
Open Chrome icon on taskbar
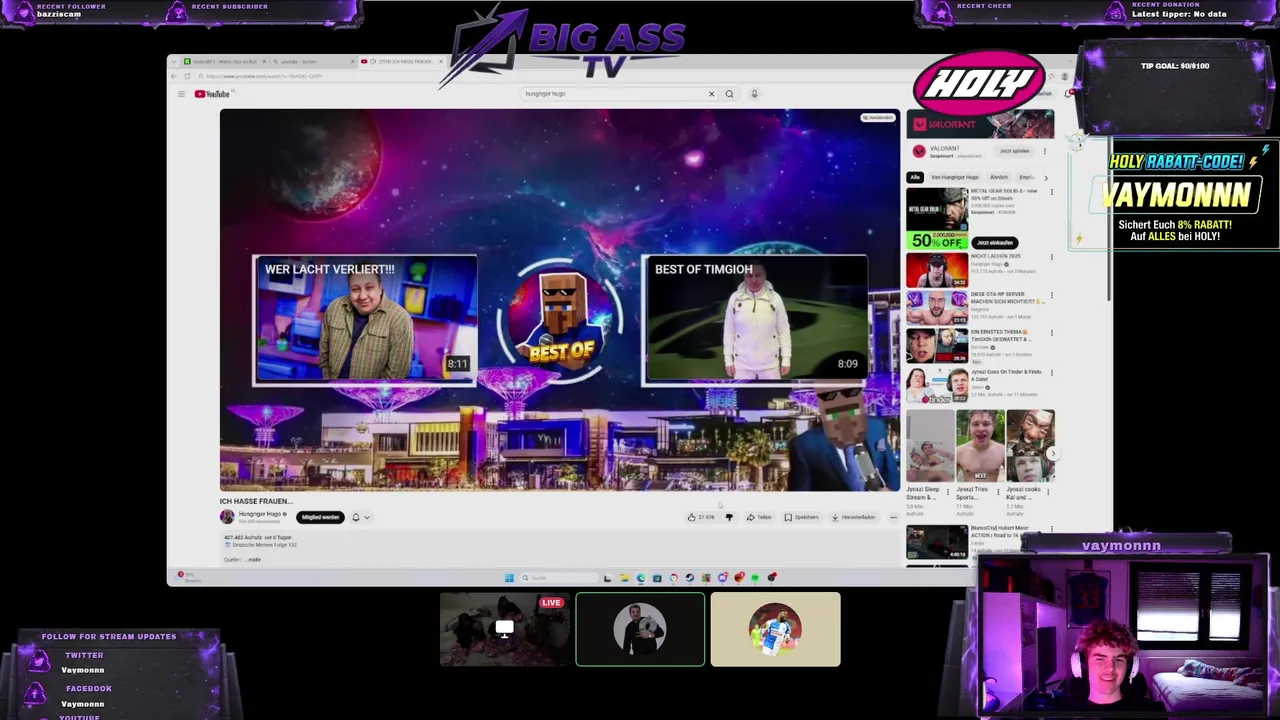(673, 578)
